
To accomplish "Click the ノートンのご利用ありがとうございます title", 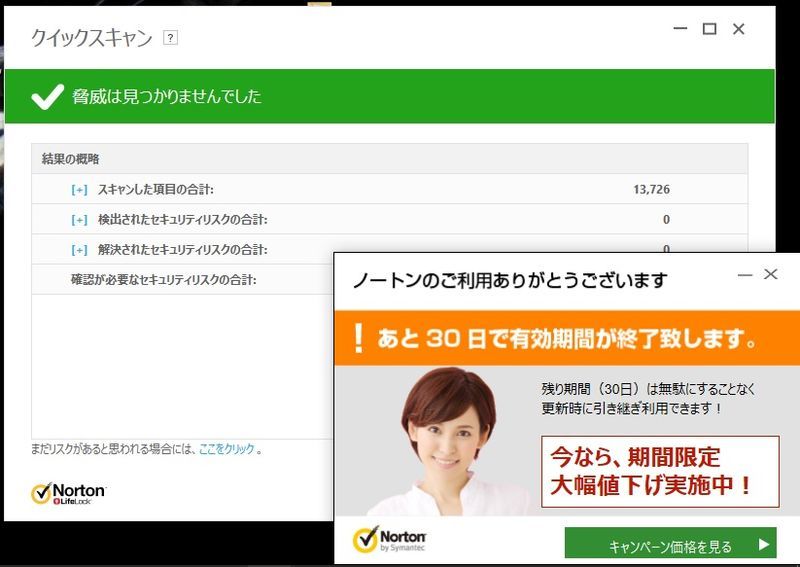I will 510,280.
